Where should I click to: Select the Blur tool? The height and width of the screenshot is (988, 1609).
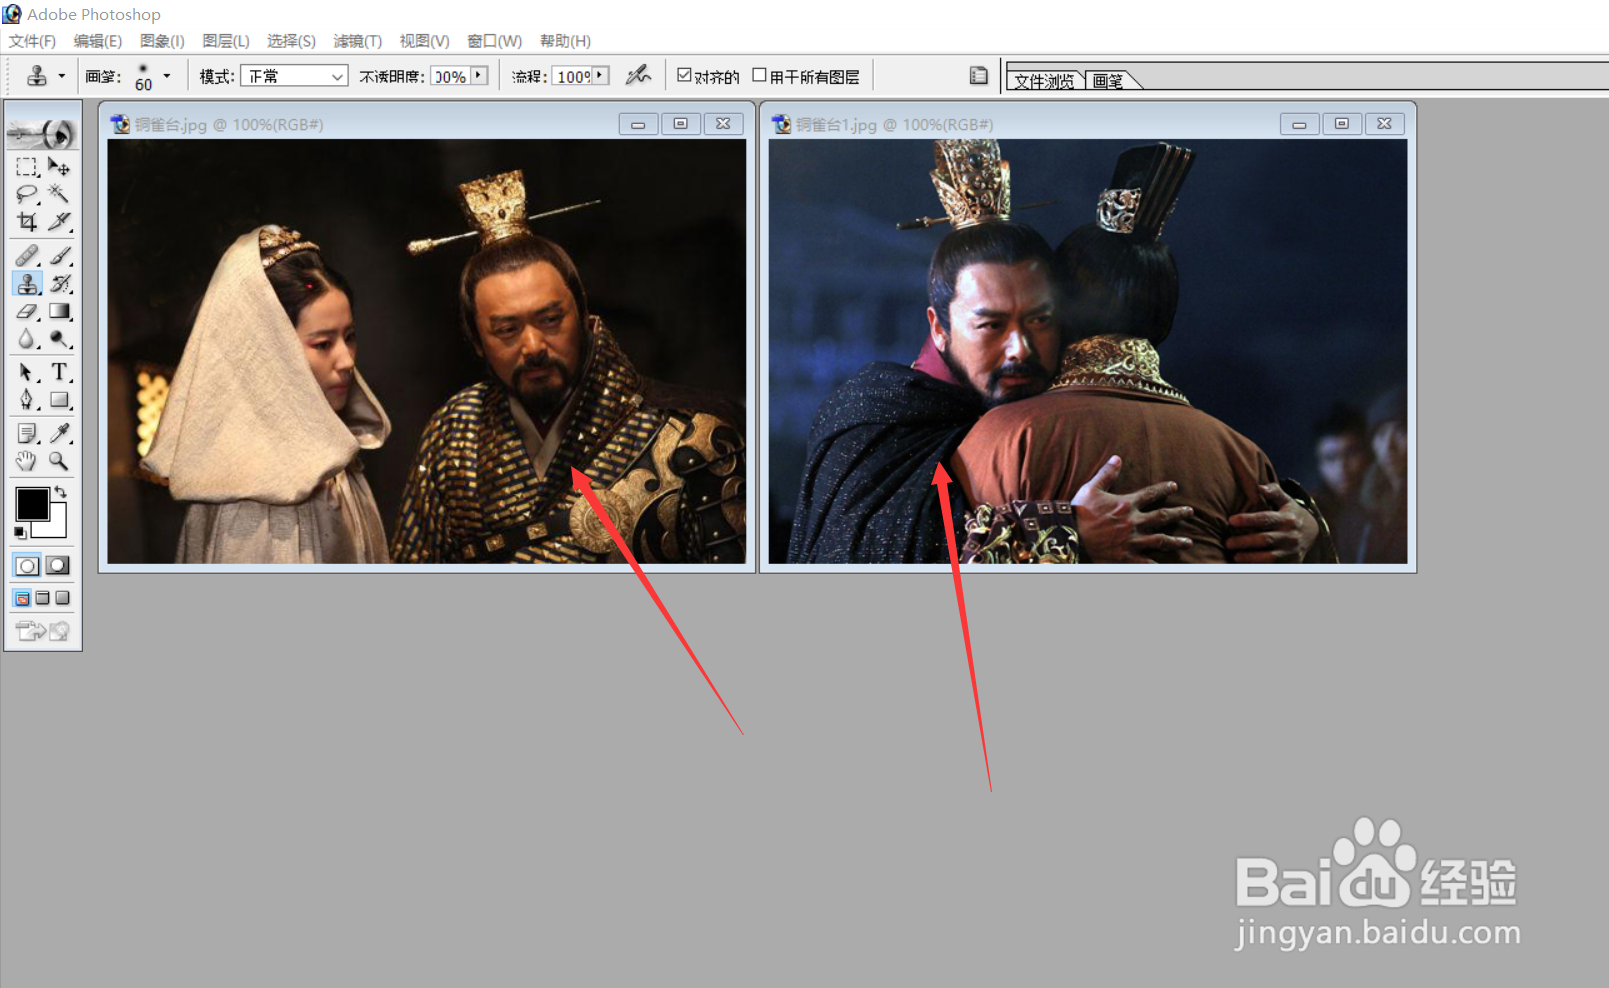(x=27, y=339)
